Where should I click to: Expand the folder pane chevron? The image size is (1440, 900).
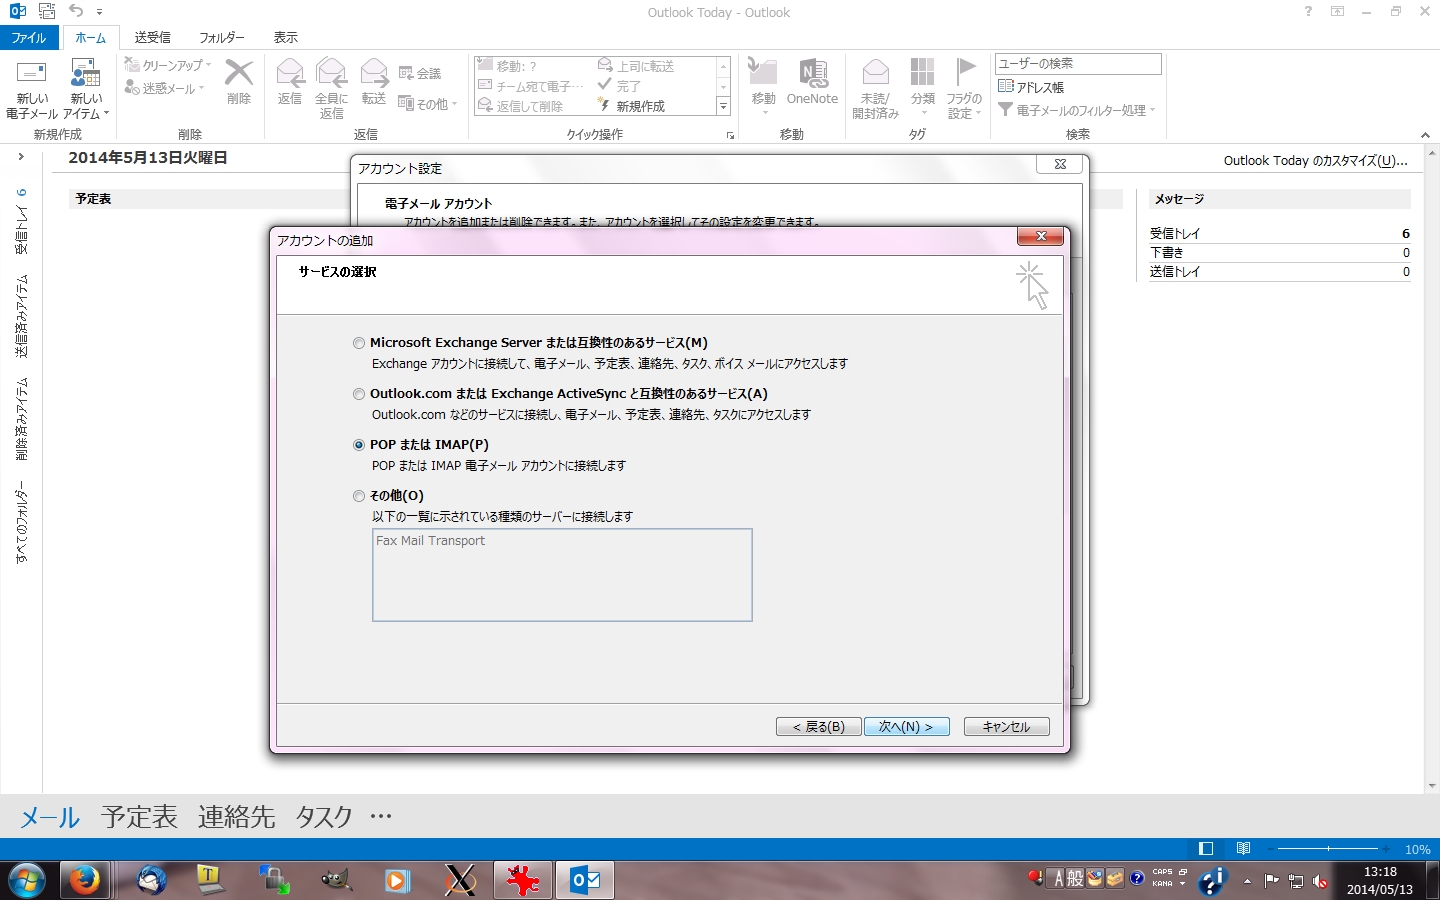(x=20, y=157)
